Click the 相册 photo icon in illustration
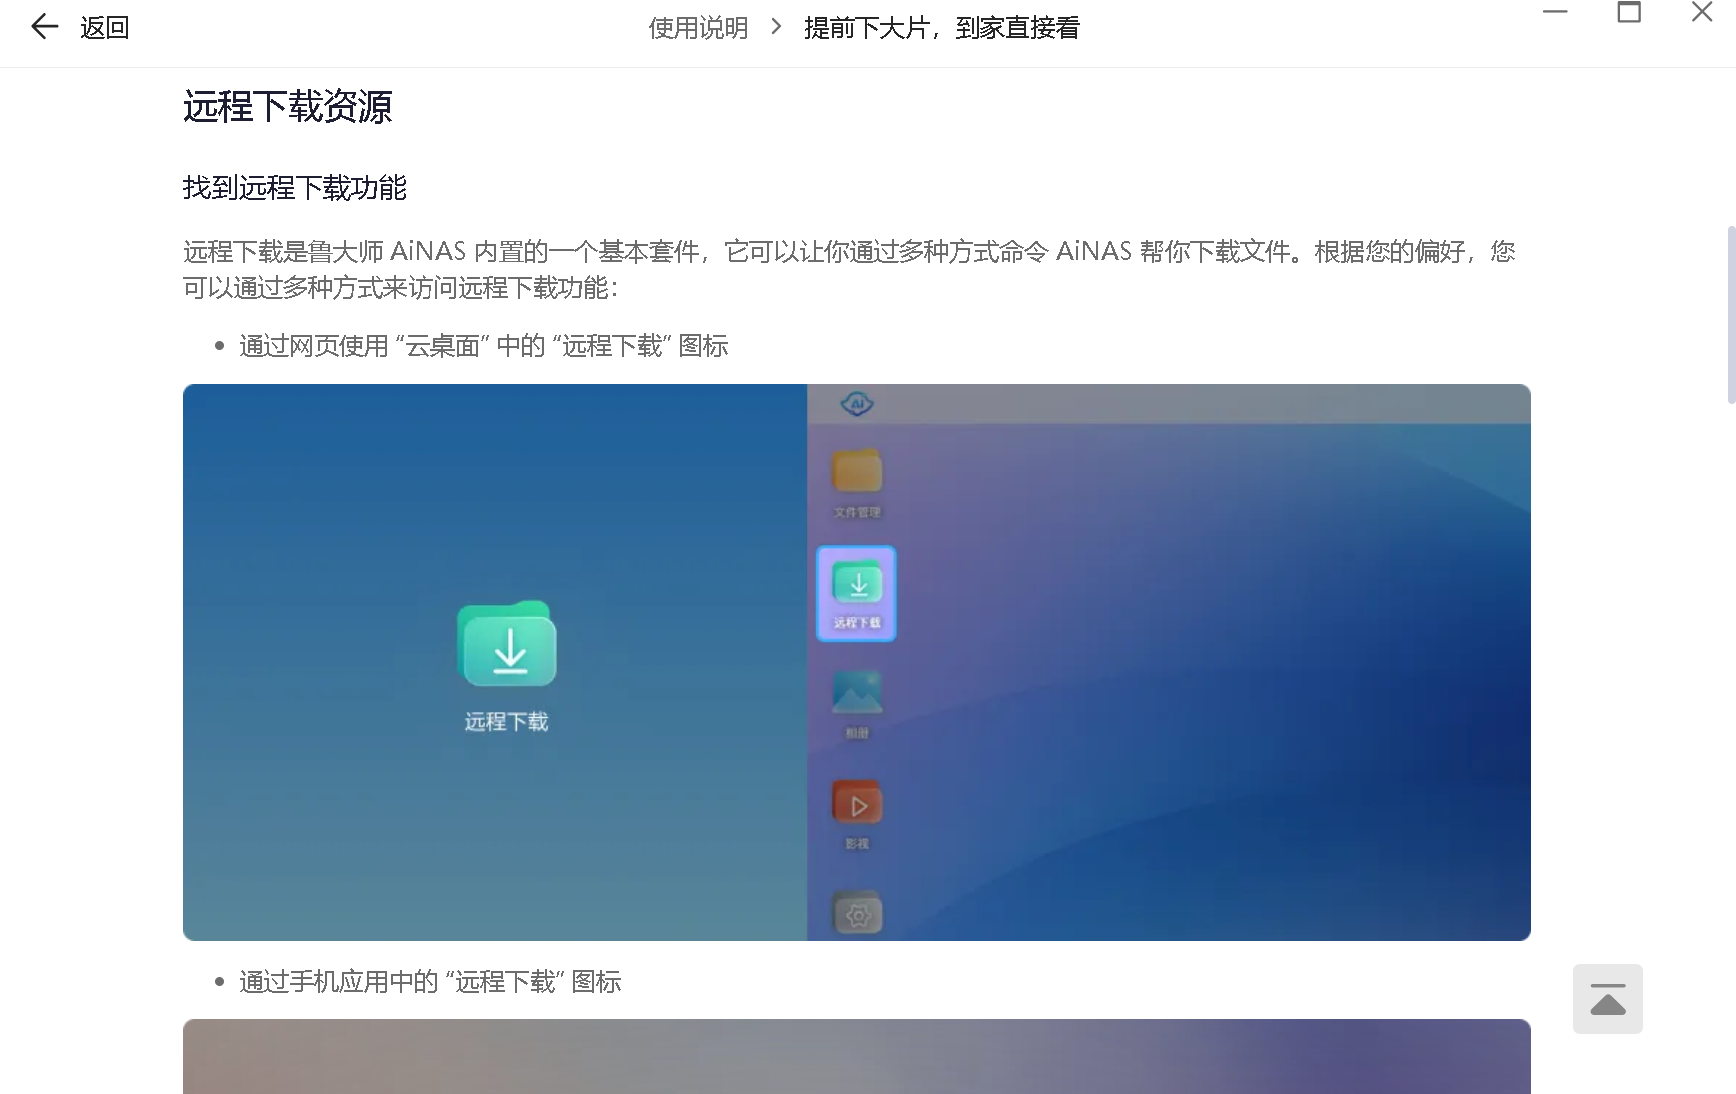 [857, 692]
